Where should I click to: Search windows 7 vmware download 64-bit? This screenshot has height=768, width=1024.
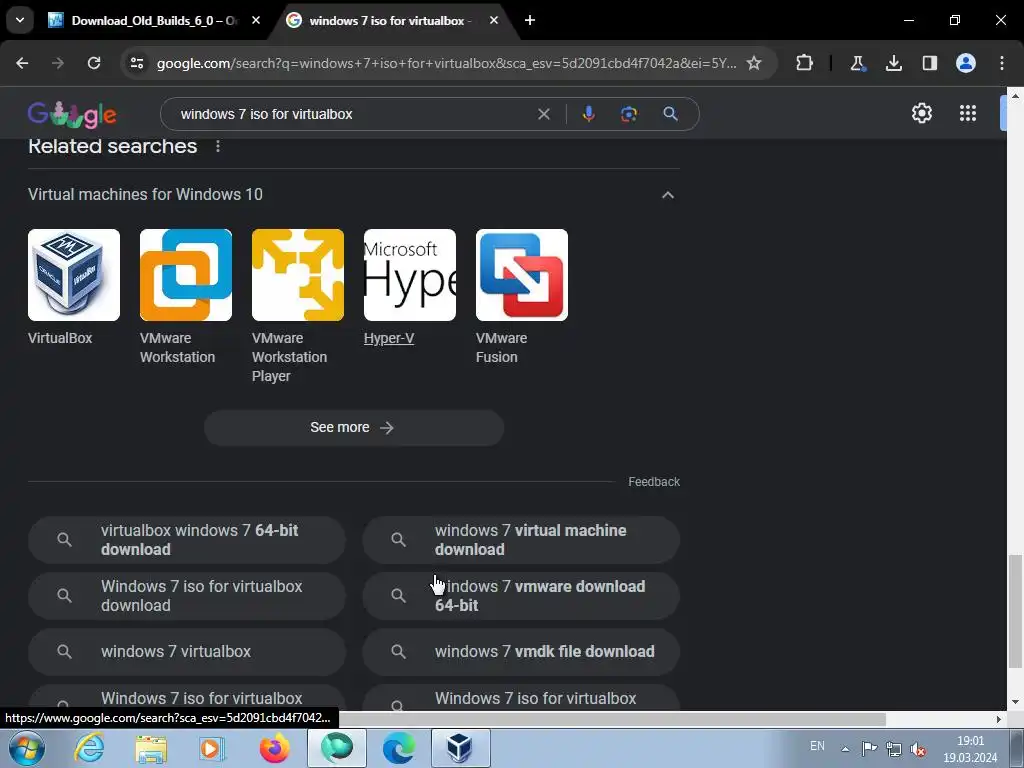pos(521,596)
